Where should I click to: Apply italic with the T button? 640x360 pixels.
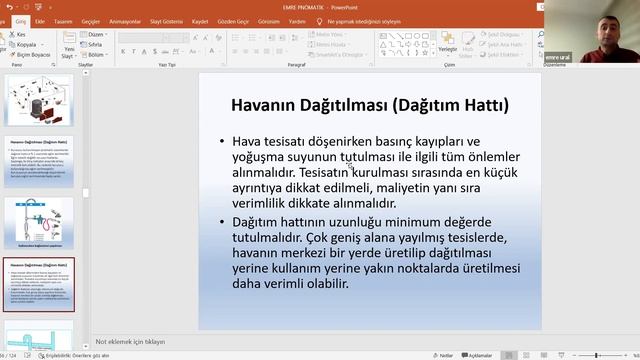click(133, 51)
